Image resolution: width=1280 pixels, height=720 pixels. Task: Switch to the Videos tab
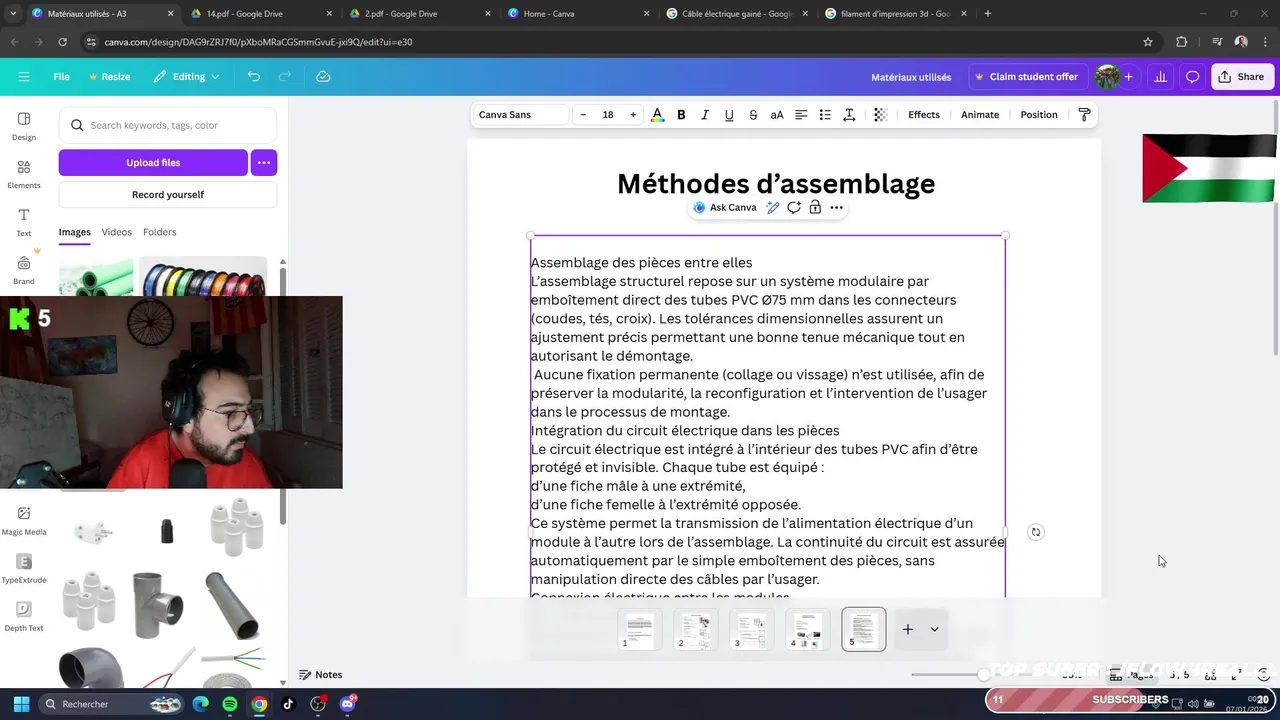tap(117, 232)
